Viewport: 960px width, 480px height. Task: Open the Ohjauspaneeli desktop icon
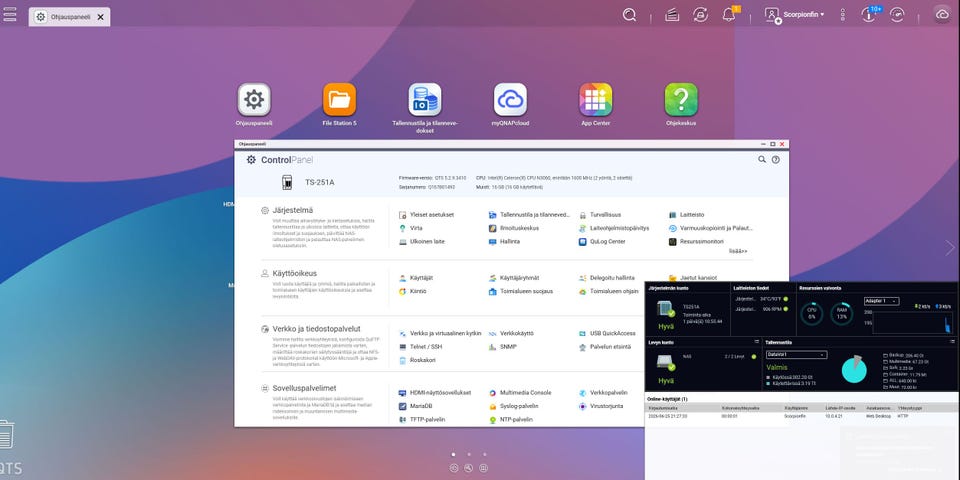254,100
